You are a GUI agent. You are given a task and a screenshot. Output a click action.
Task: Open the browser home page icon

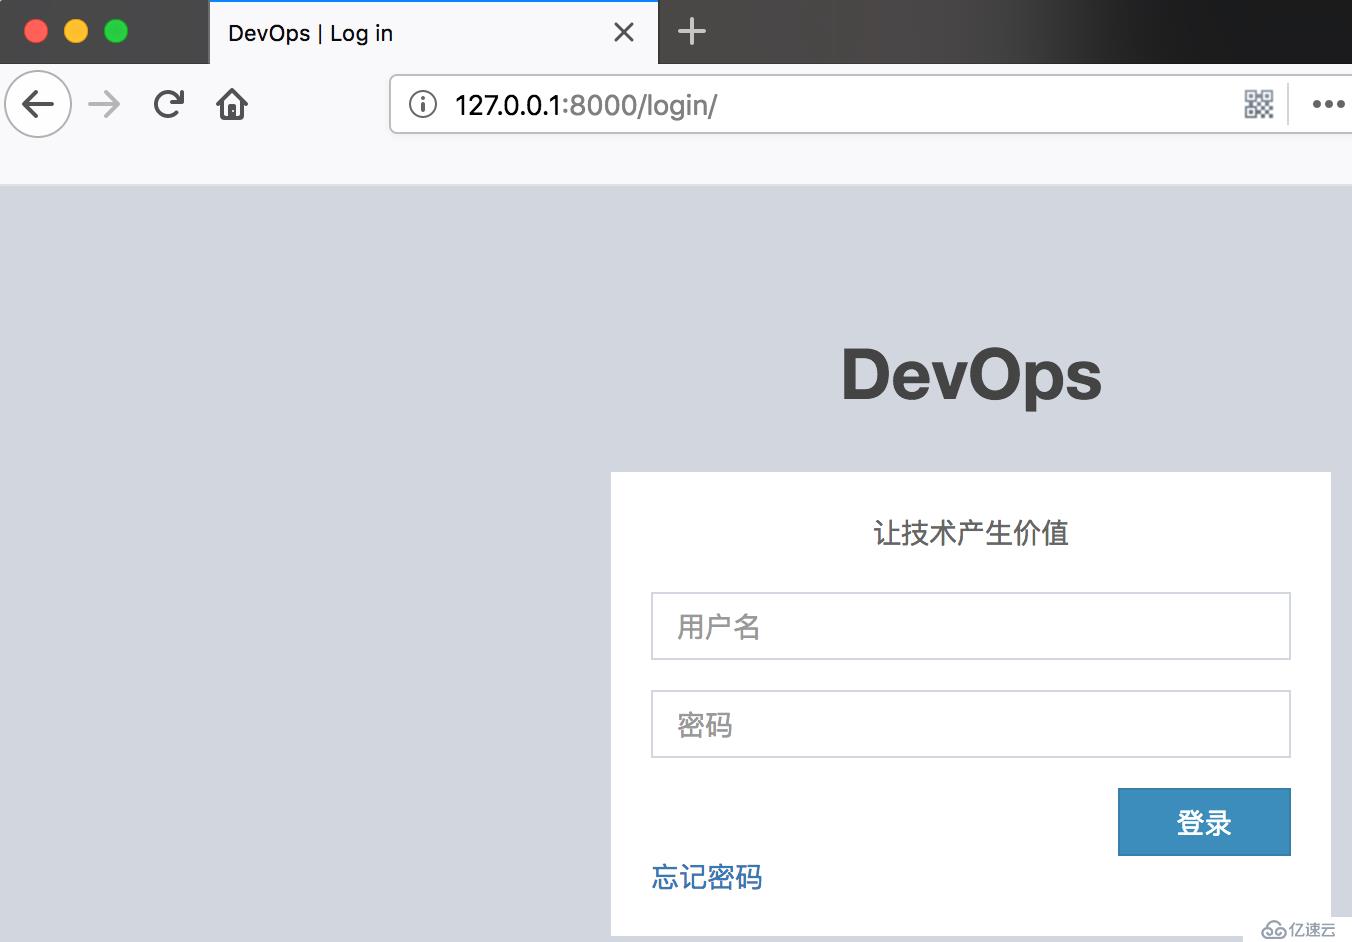pos(232,104)
